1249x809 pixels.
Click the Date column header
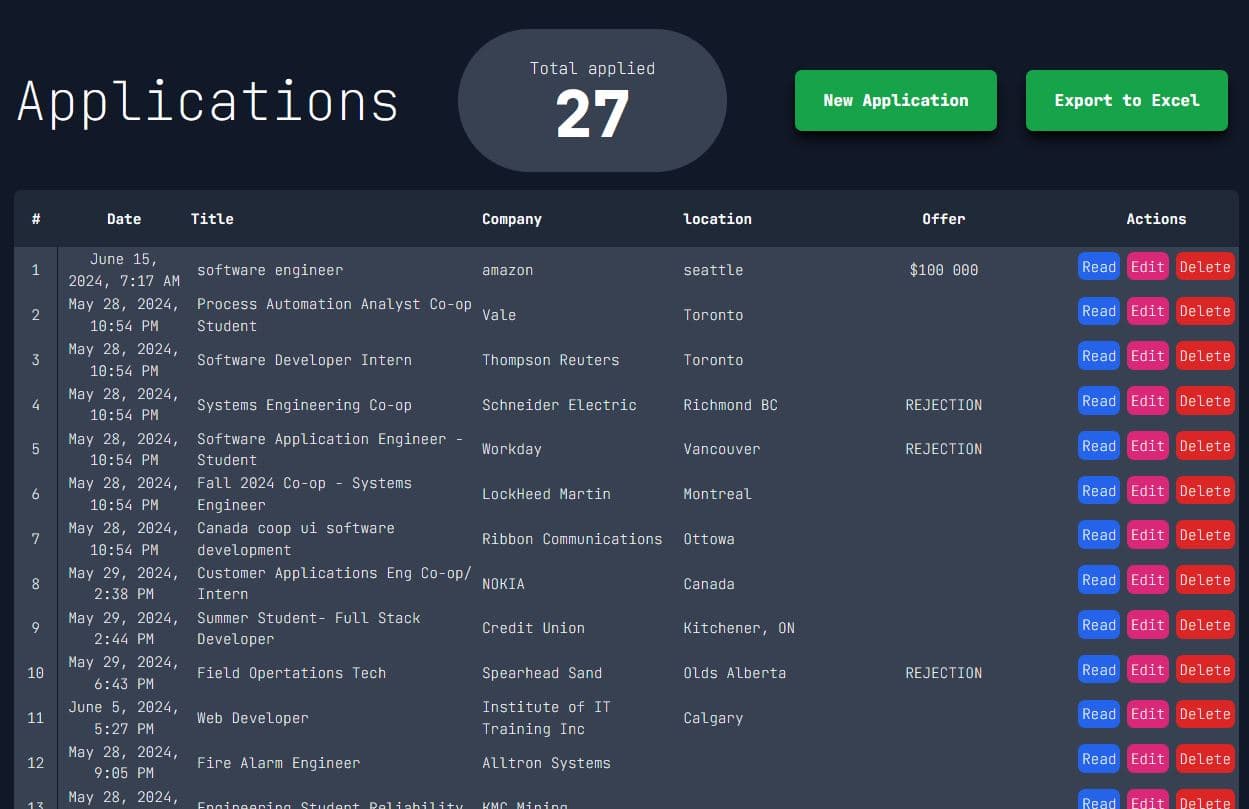[x=124, y=219]
